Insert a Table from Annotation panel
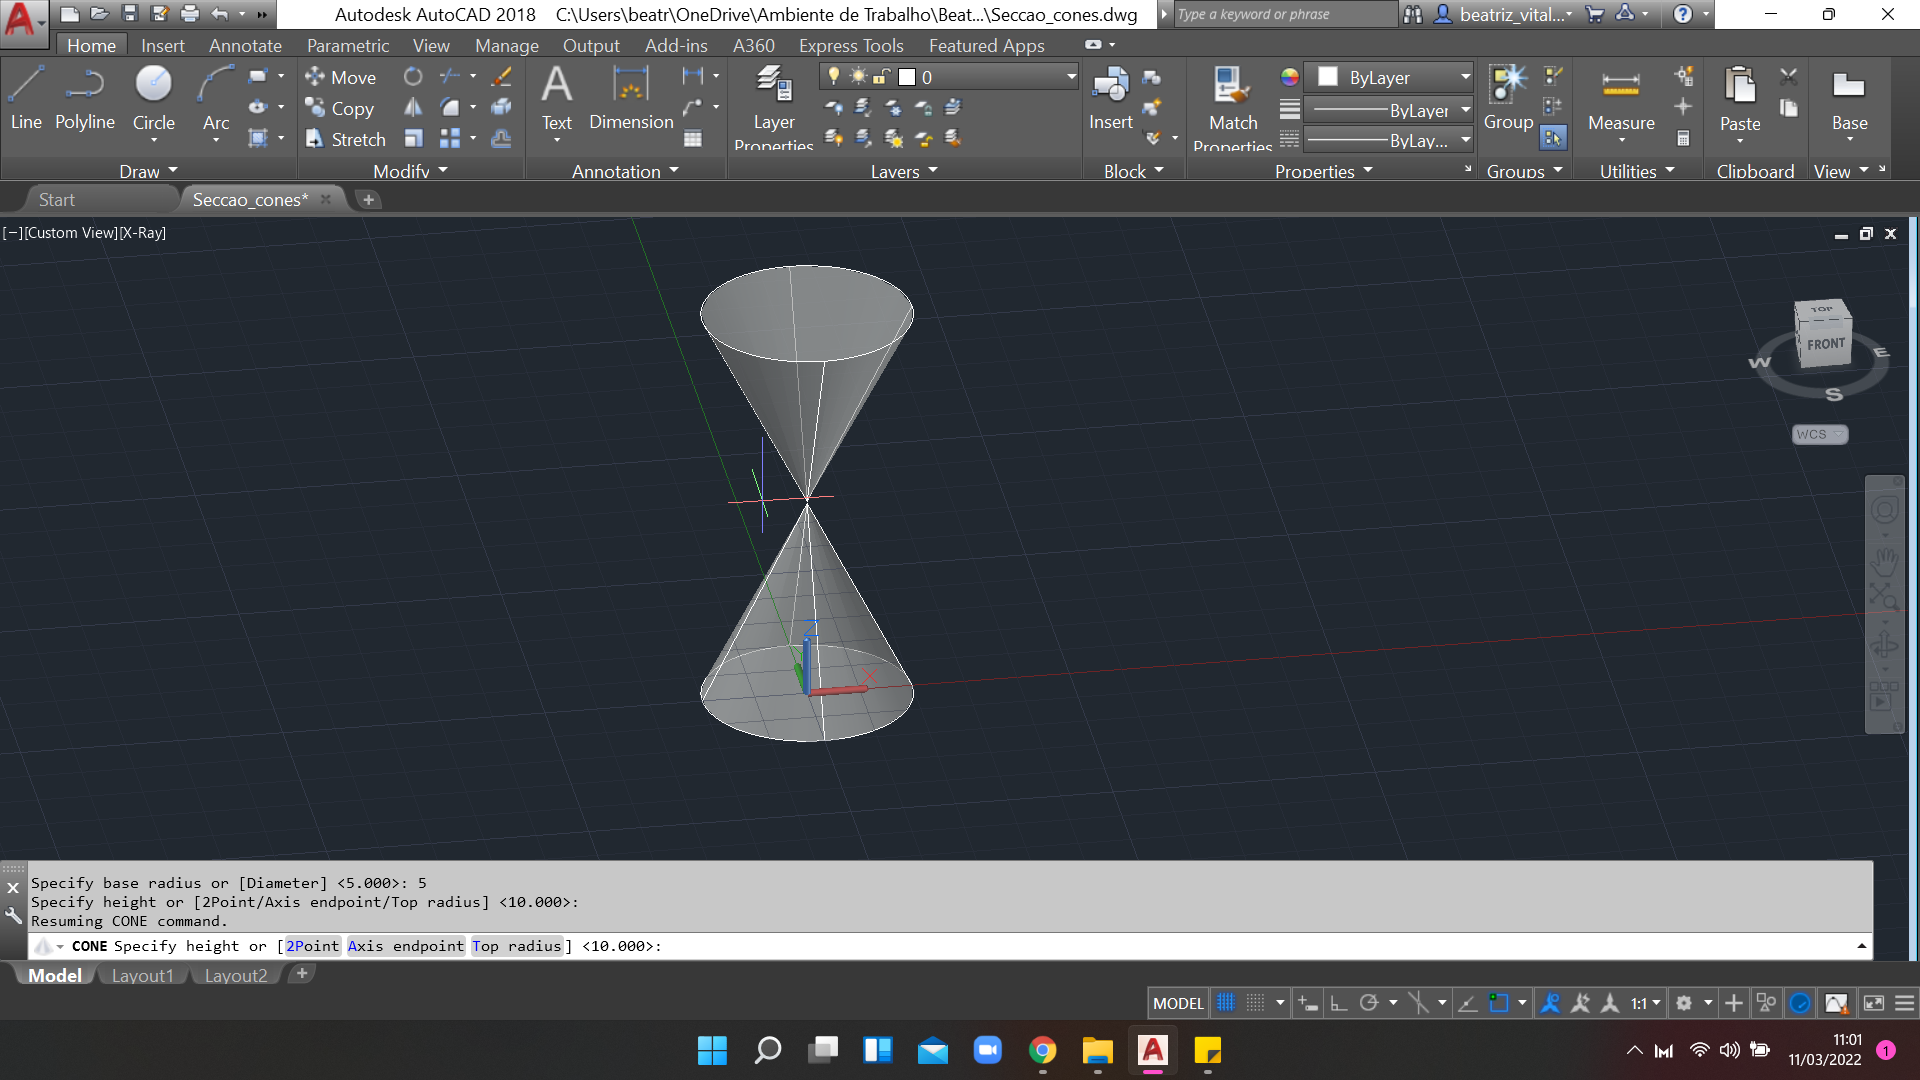Screen dimensions: 1920x1080 [x=693, y=138]
